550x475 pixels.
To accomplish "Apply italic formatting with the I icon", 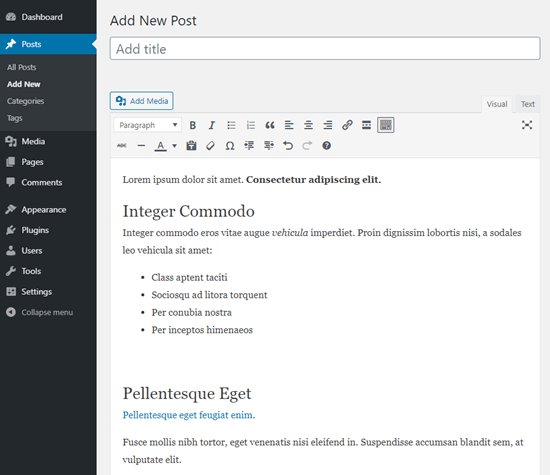I will tap(212, 125).
